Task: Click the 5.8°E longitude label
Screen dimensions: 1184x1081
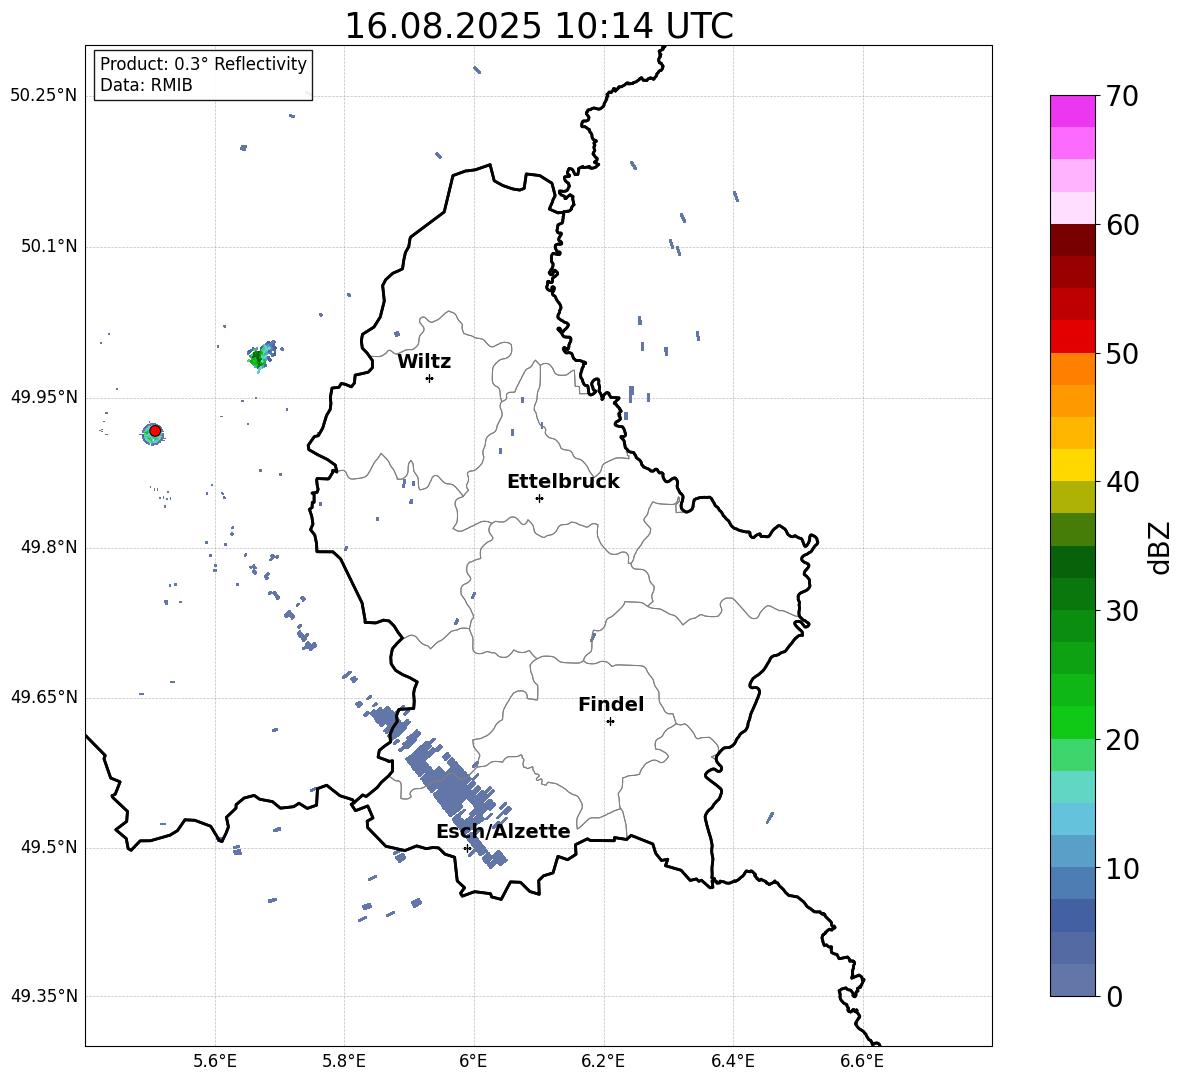Action: [344, 1061]
